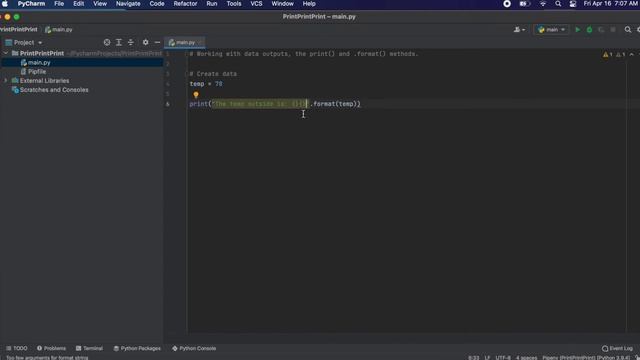Viewport: 640px width, 360px height.
Task: Click the 4 spaces indent widget
Action: 527,358
